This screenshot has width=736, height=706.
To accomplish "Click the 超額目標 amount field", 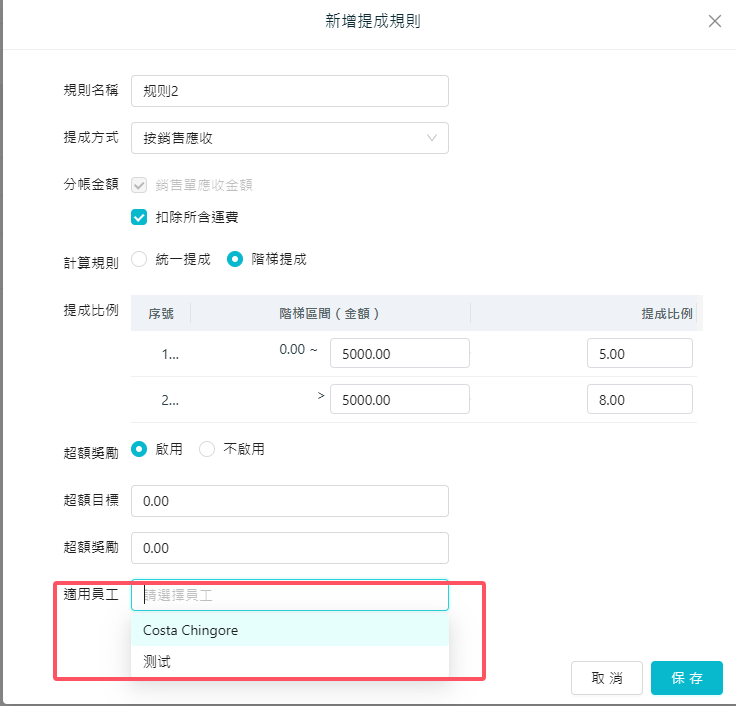I will [x=289, y=501].
